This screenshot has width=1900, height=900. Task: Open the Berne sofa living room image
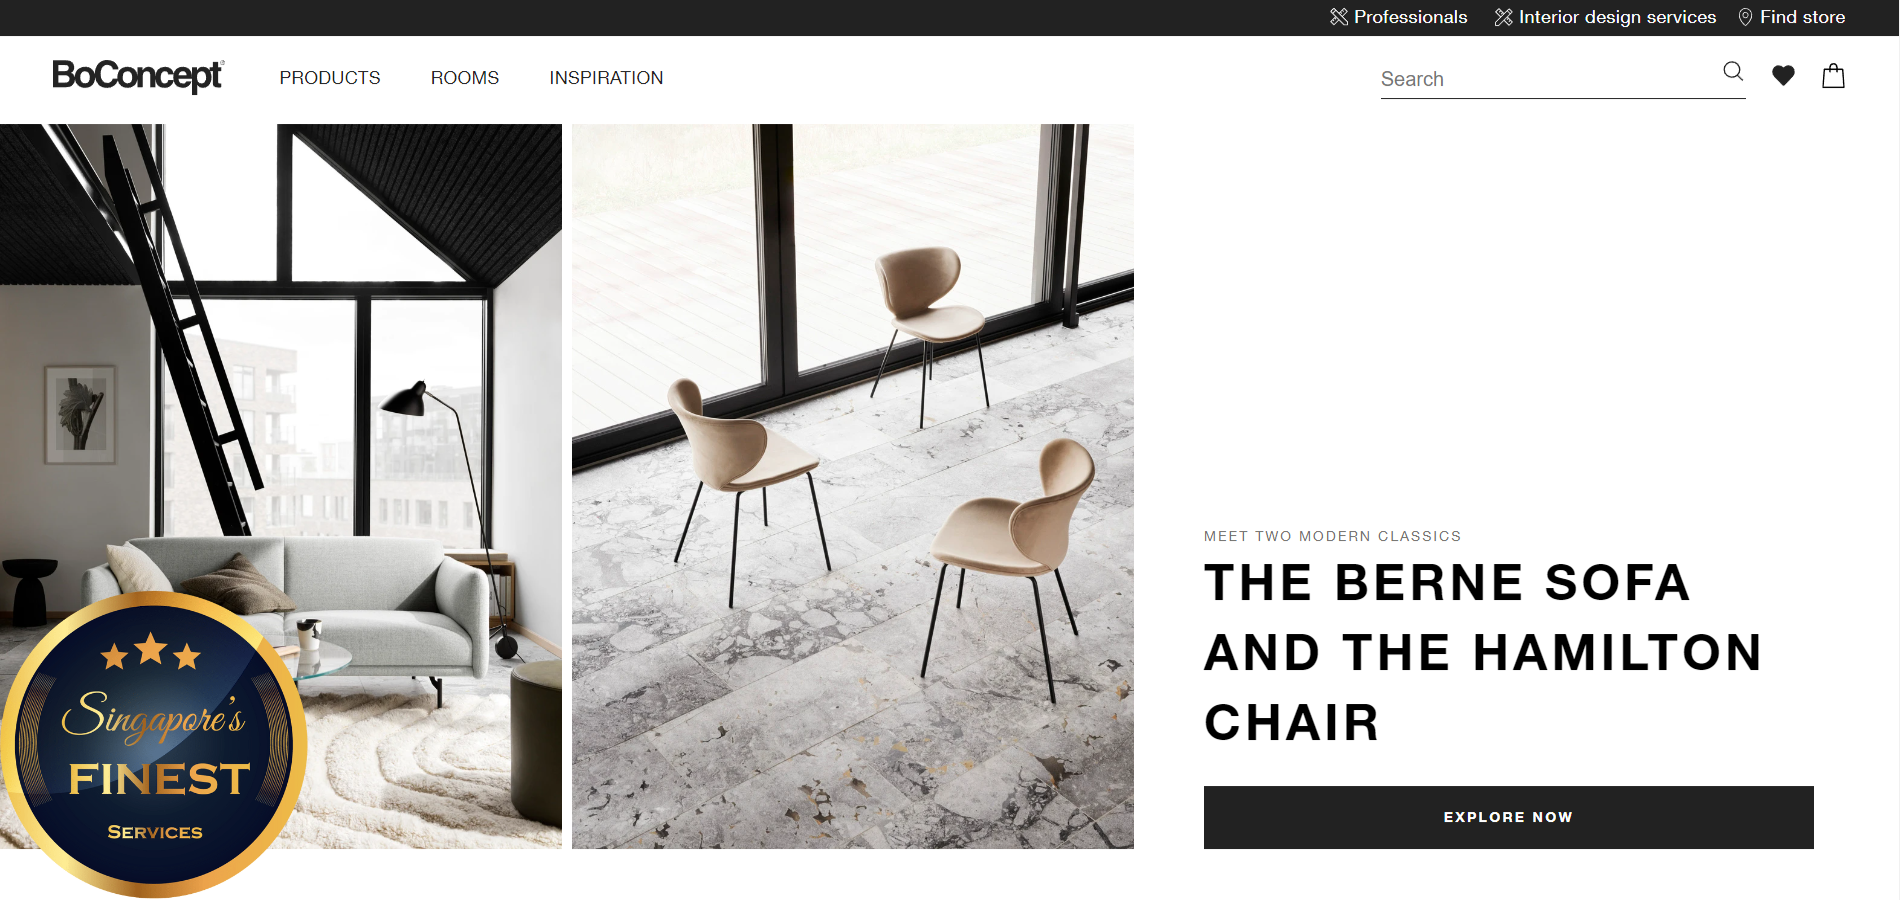[281, 486]
